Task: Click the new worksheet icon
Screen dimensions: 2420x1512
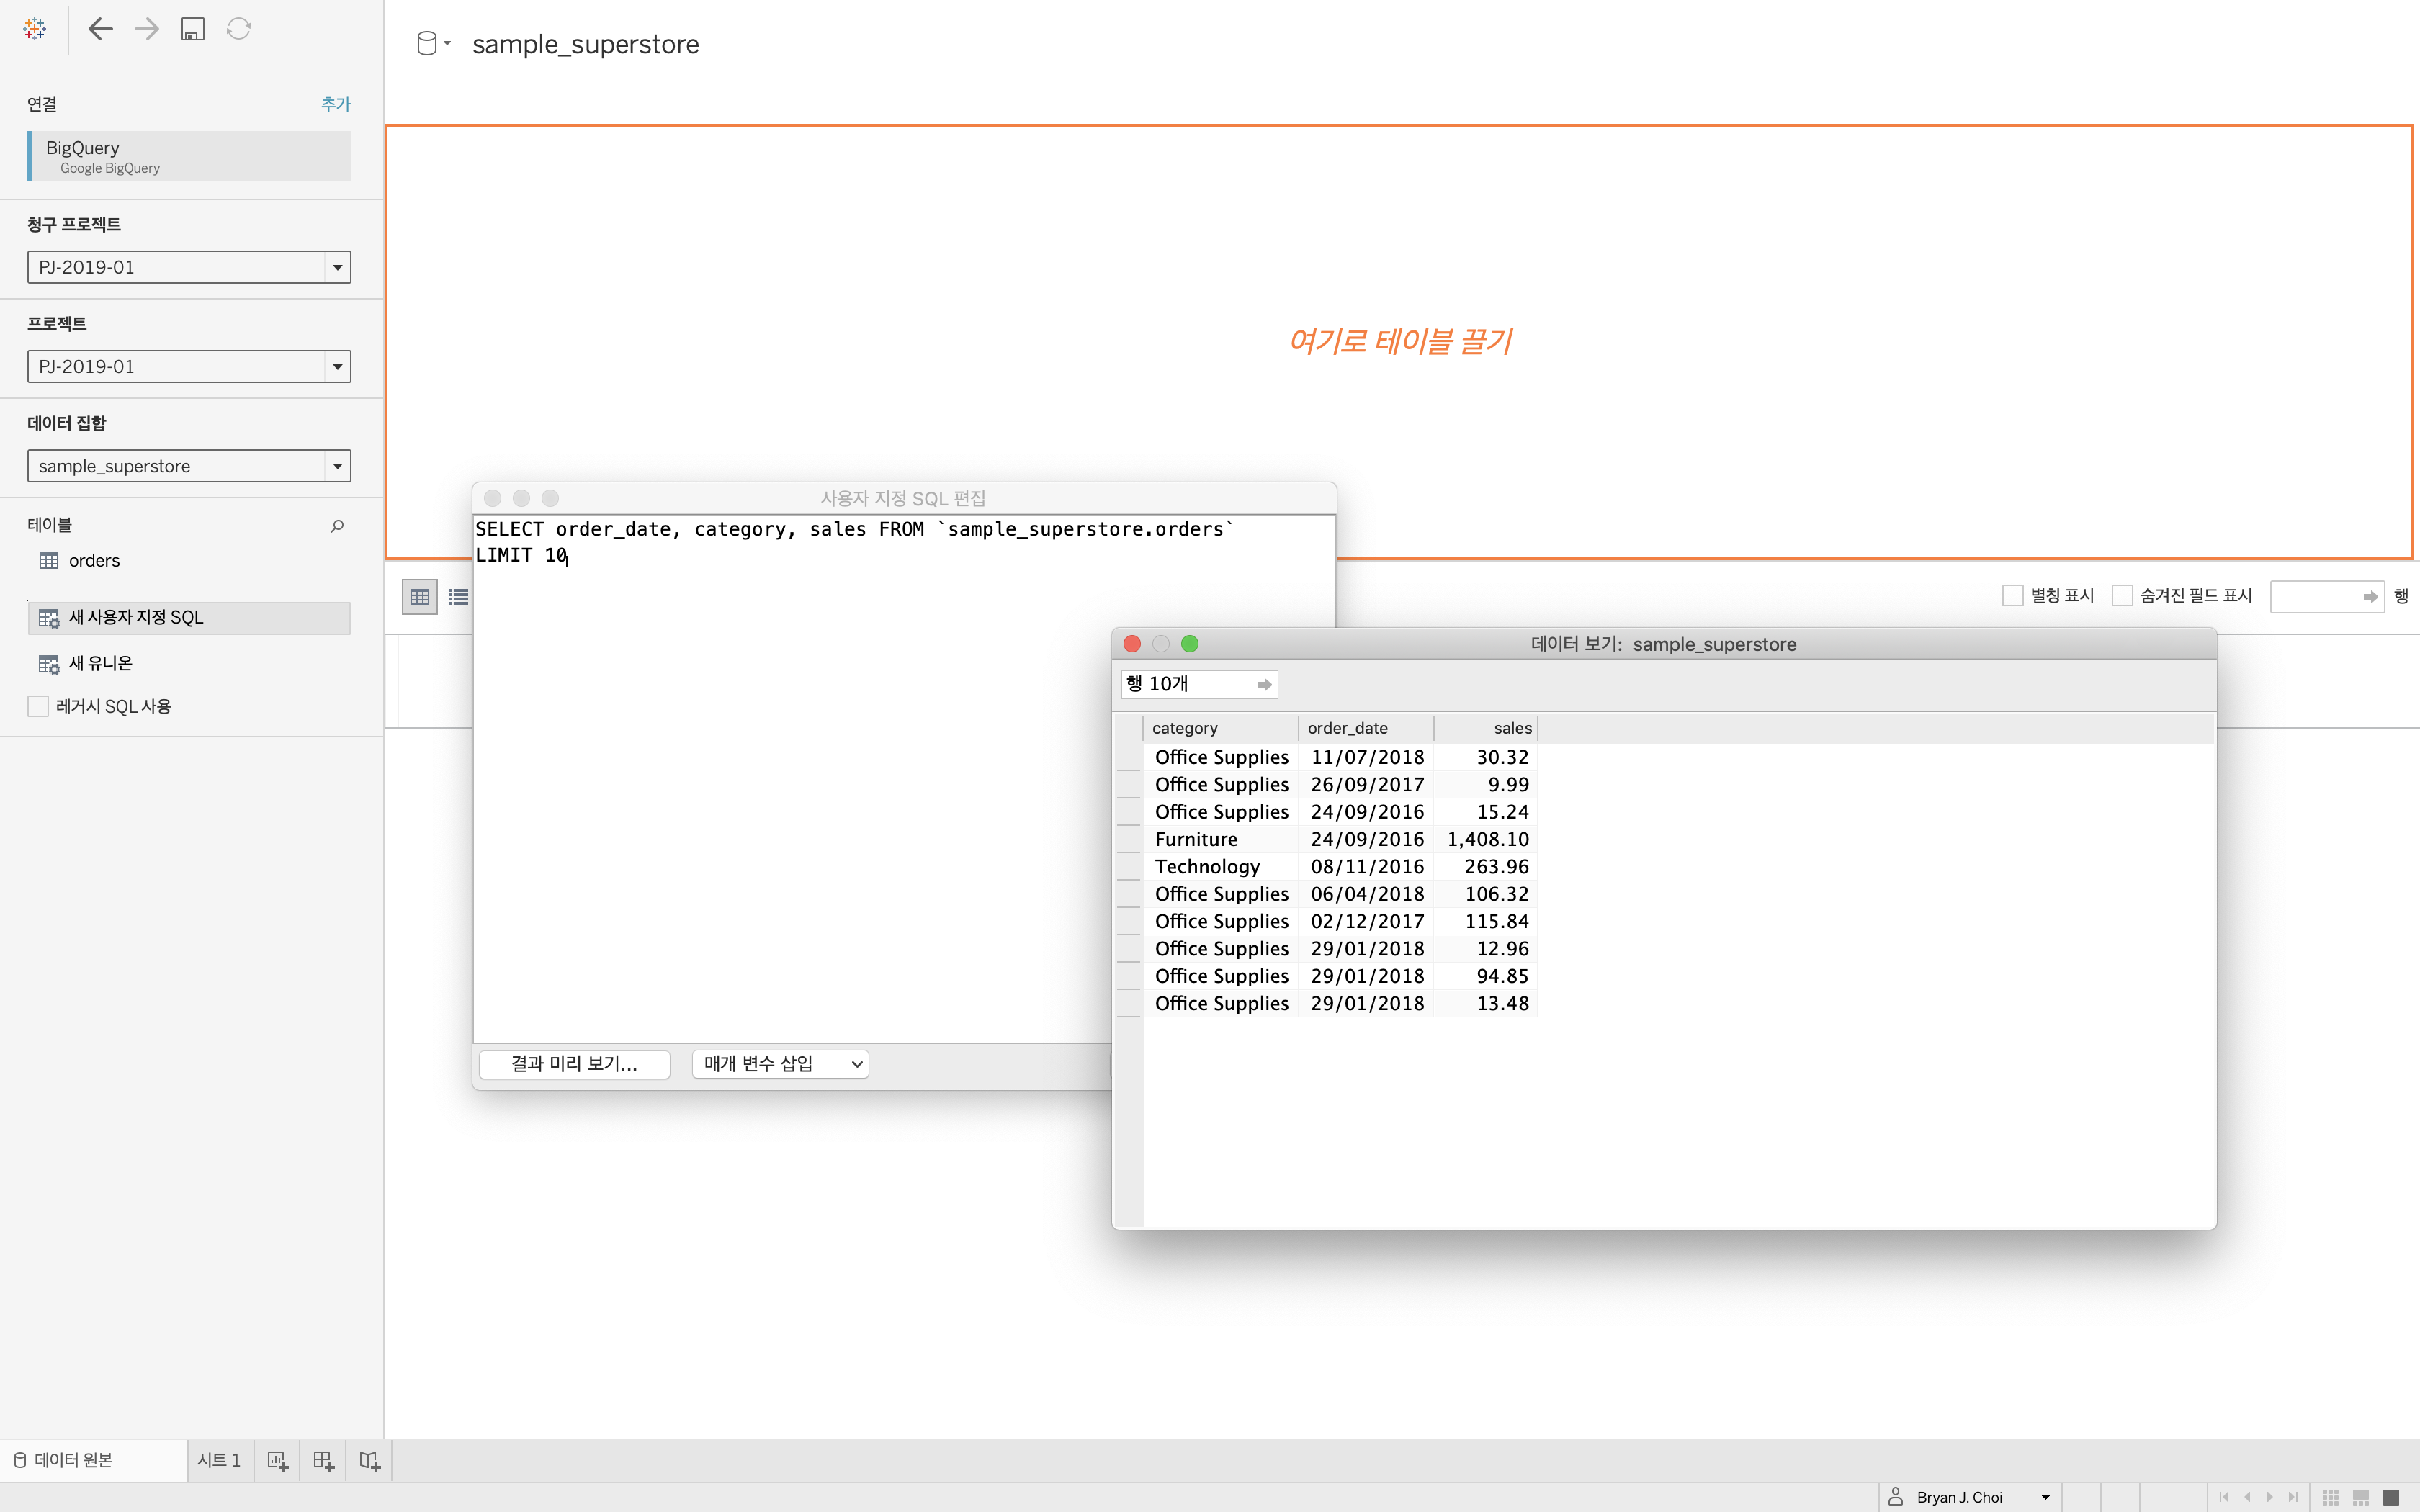Action: coord(278,1461)
